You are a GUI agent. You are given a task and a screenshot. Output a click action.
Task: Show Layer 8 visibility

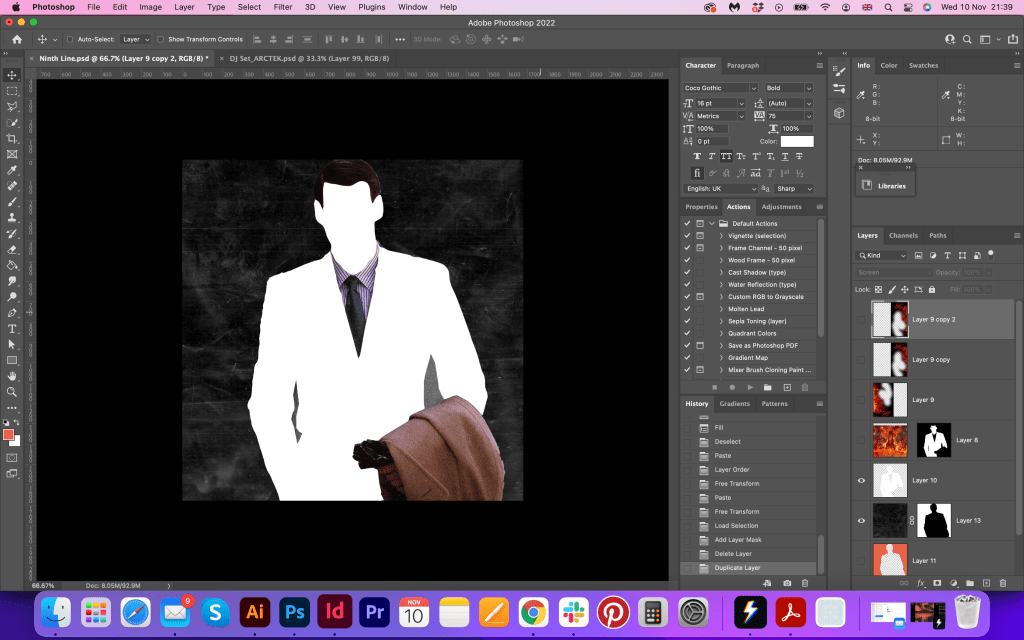[861, 439]
